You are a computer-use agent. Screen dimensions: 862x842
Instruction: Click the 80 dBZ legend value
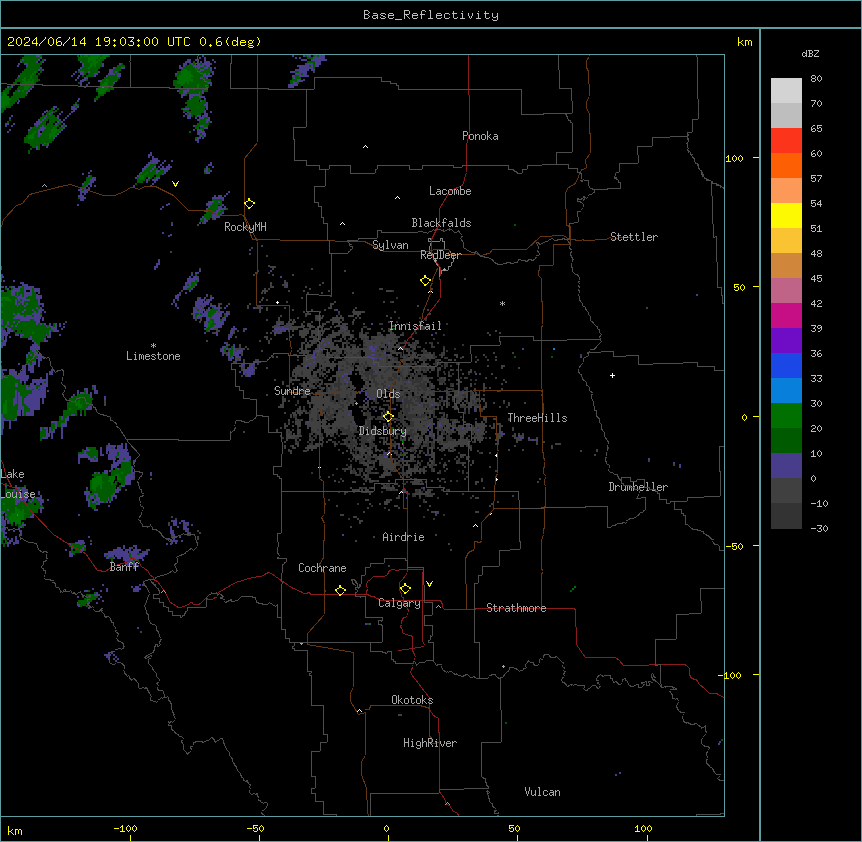pos(816,79)
